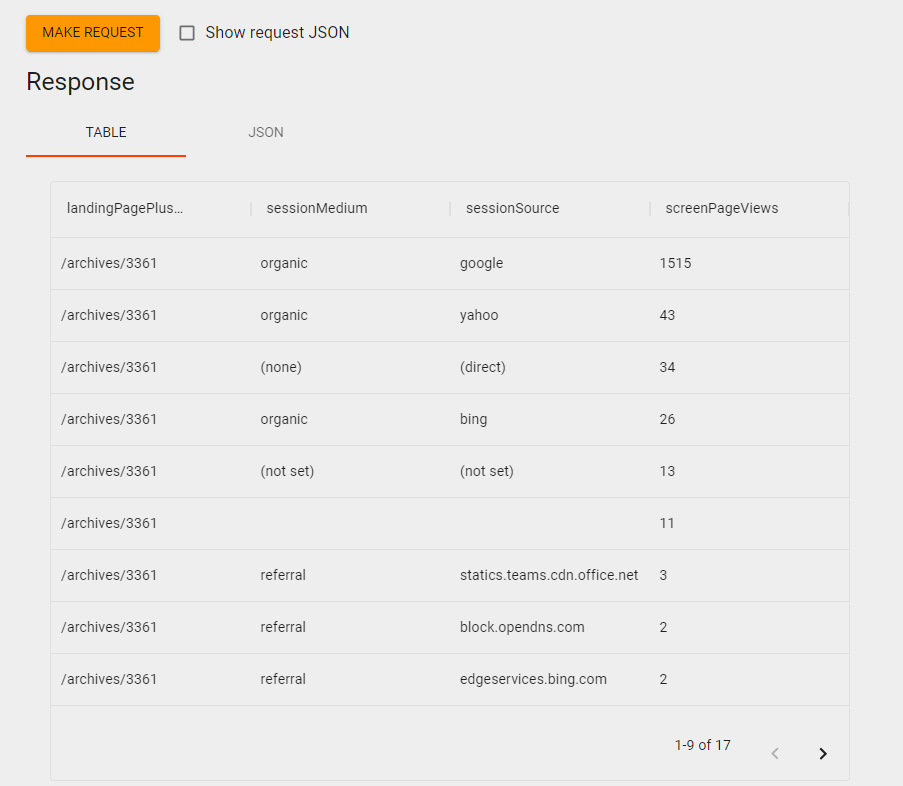This screenshot has width=903, height=786.
Task: Click the 26 page views value
Action: click(x=667, y=419)
